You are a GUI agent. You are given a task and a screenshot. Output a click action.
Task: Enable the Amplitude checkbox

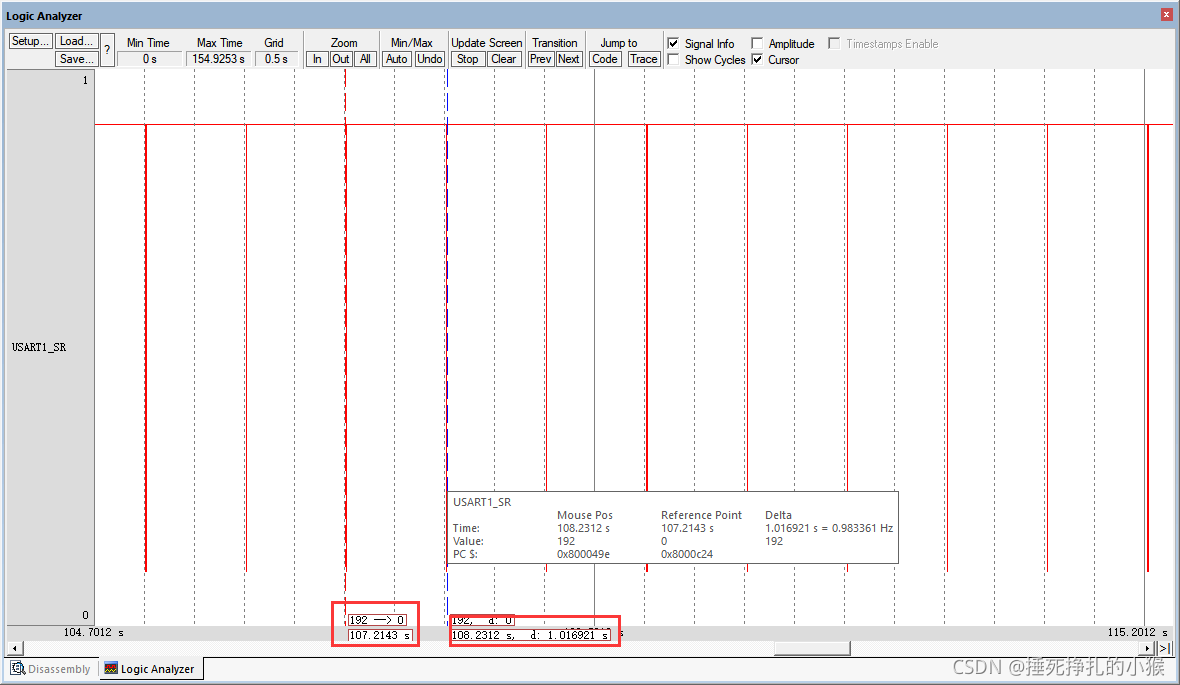click(757, 44)
